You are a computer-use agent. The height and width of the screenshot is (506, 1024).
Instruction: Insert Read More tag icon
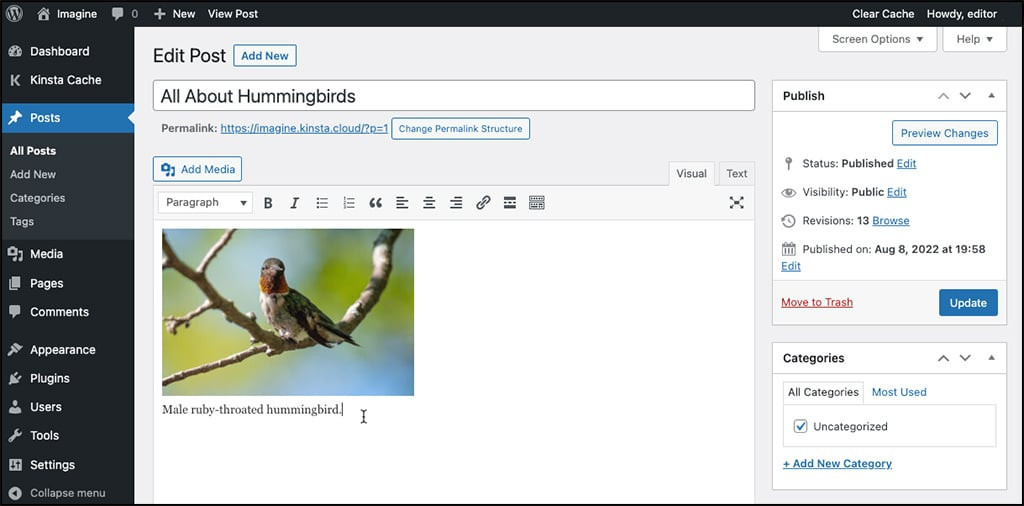510,203
